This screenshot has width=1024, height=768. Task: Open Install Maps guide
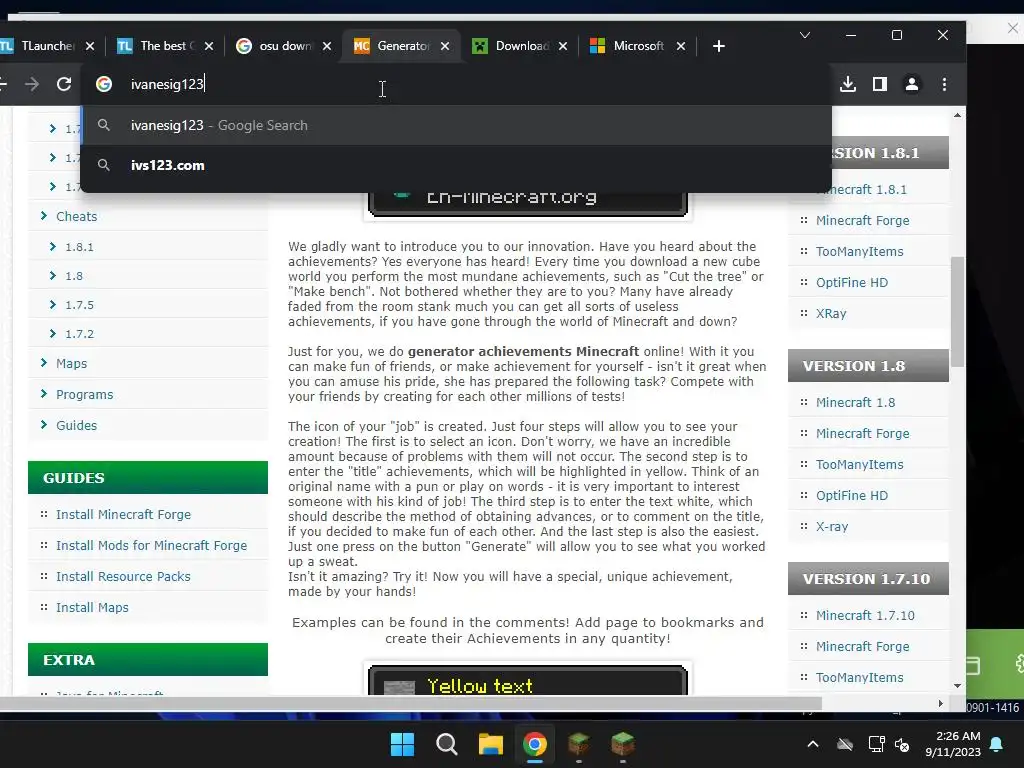92,607
